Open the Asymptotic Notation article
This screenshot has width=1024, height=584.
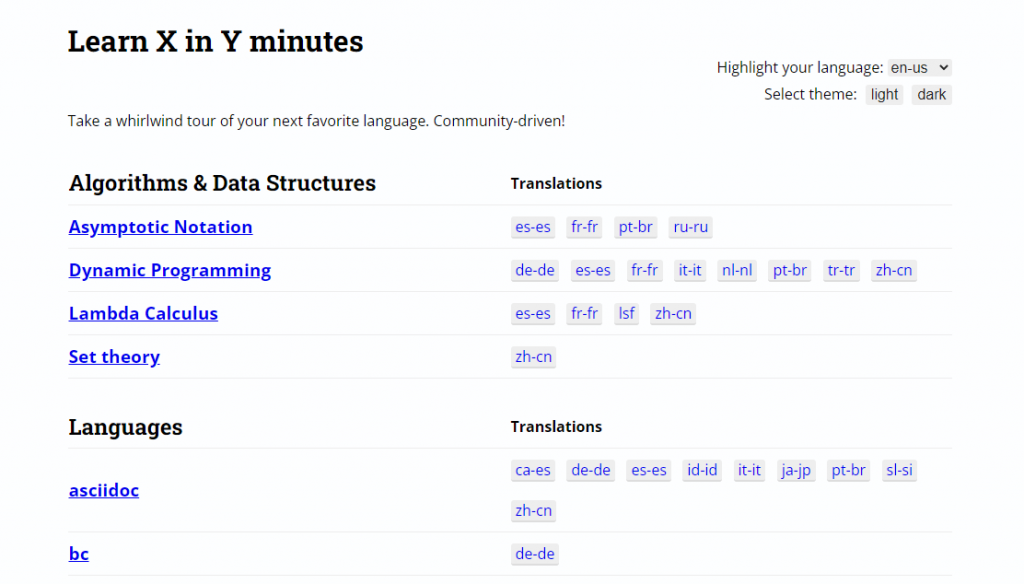[x=160, y=227]
